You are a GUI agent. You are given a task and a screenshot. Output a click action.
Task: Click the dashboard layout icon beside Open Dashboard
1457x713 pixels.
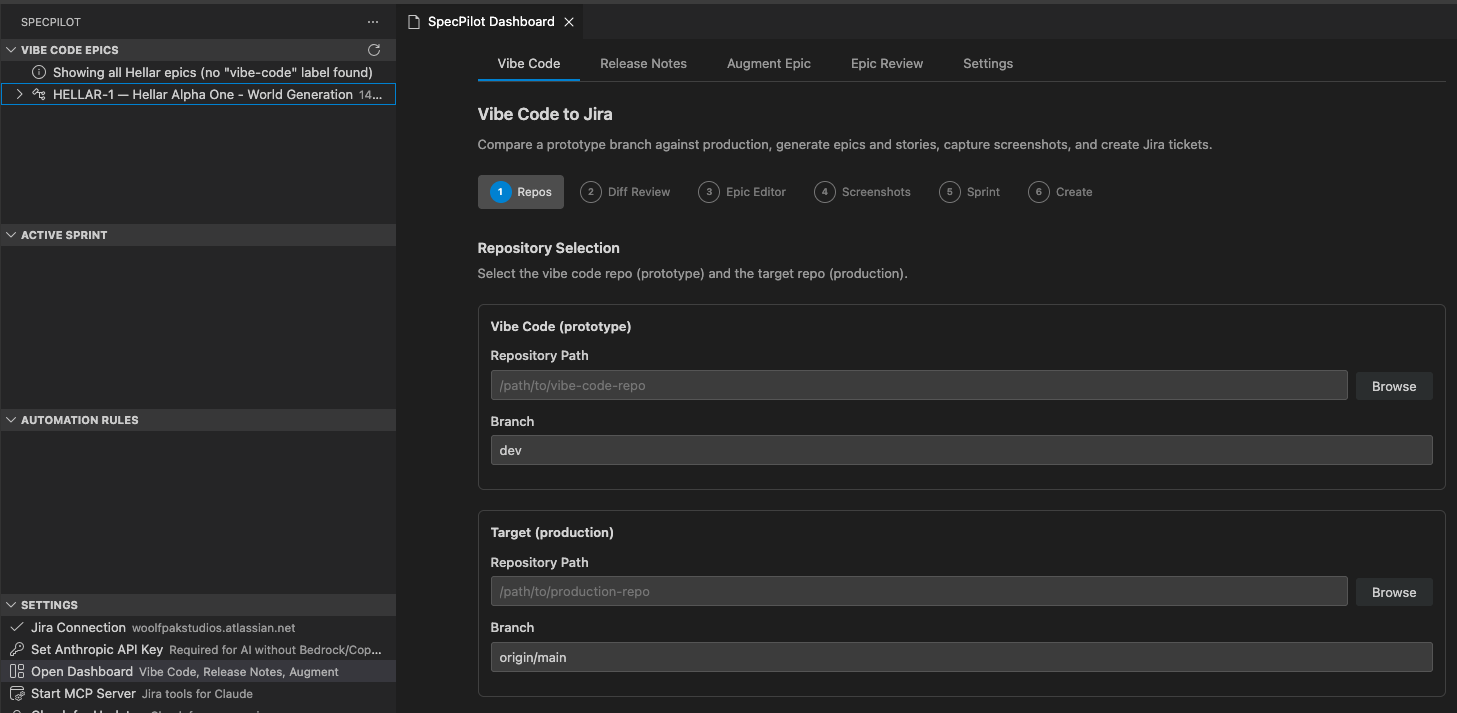pos(16,672)
